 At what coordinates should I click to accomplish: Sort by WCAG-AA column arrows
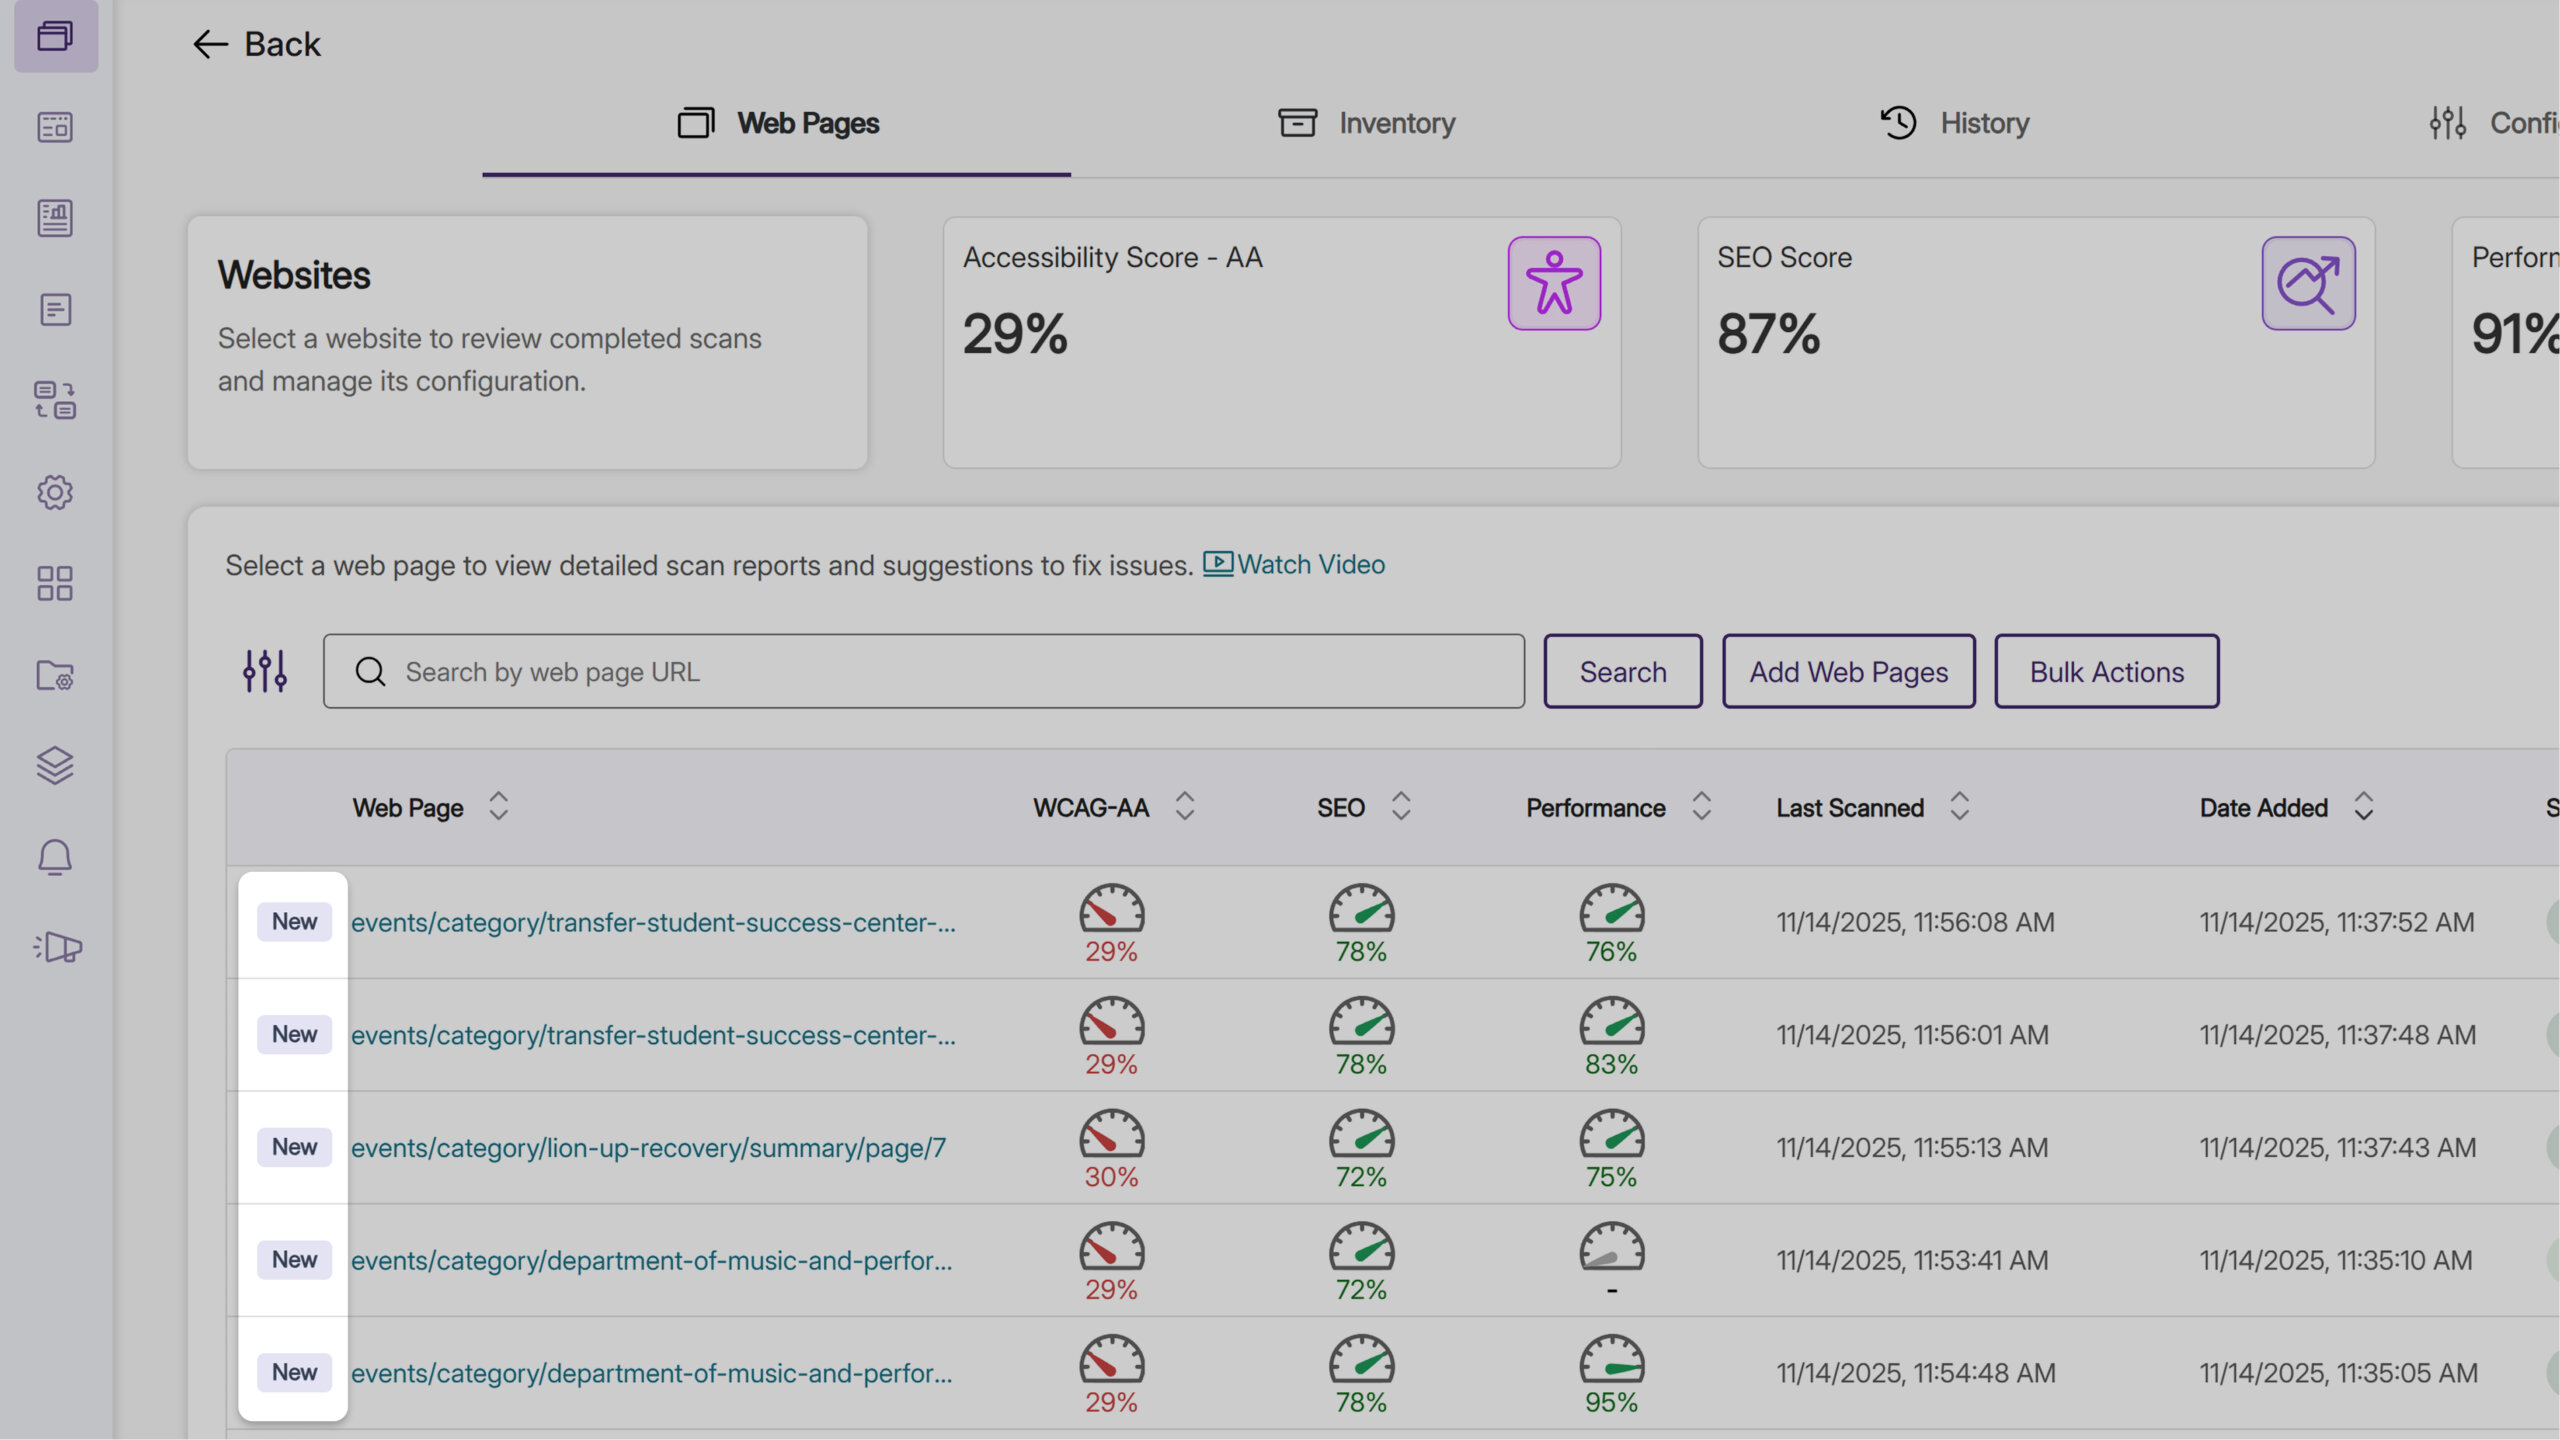point(1184,807)
